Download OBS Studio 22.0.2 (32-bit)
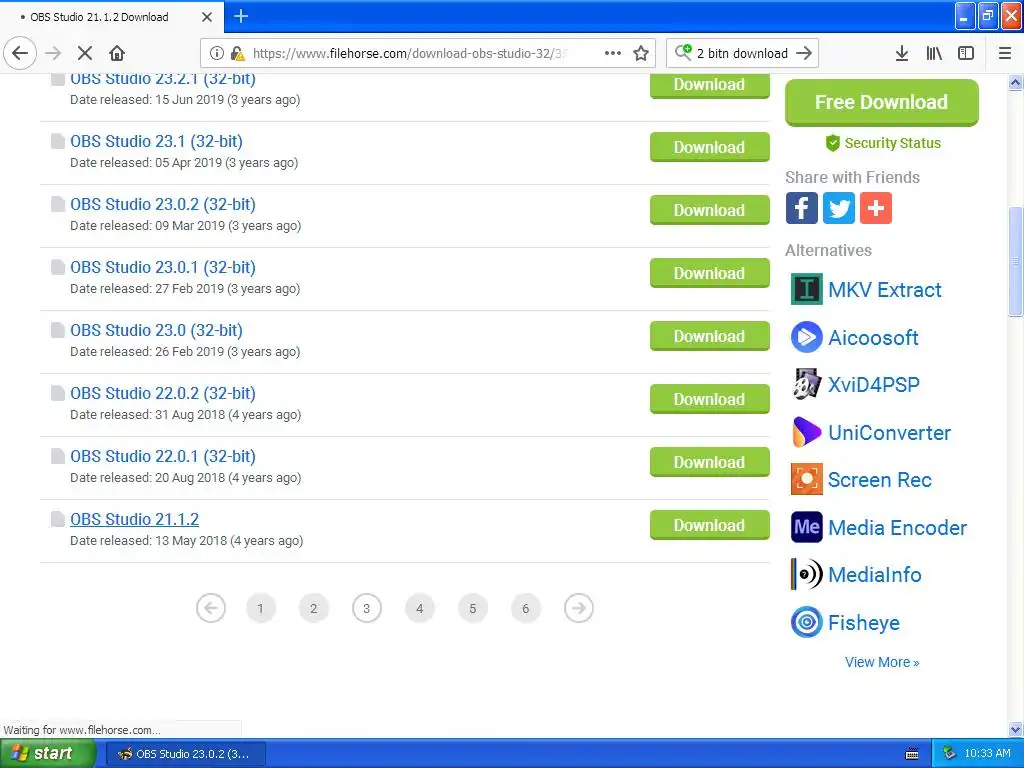 tap(709, 399)
